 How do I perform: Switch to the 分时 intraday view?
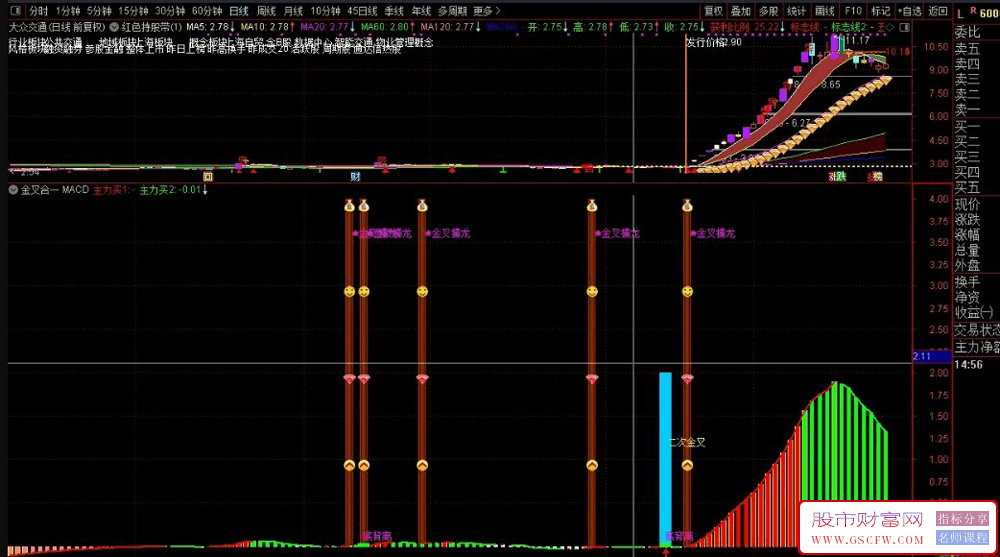[38, 11]
